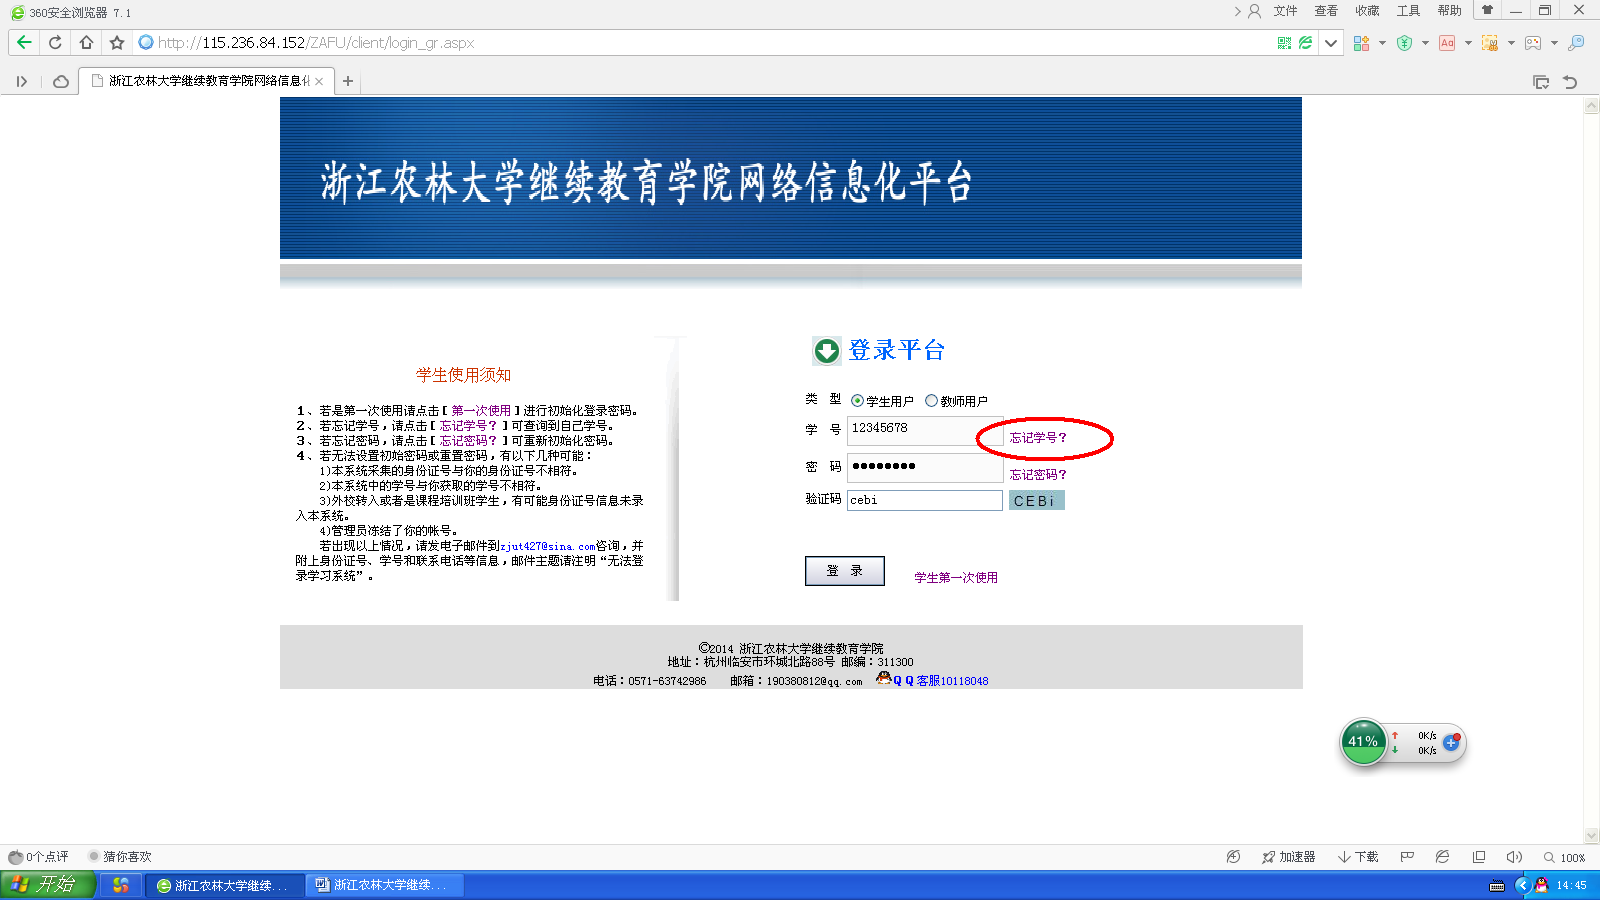Open the zjut427@sina.com email link
Screen dimensions: 1600x900
click(x=547, y=546)
